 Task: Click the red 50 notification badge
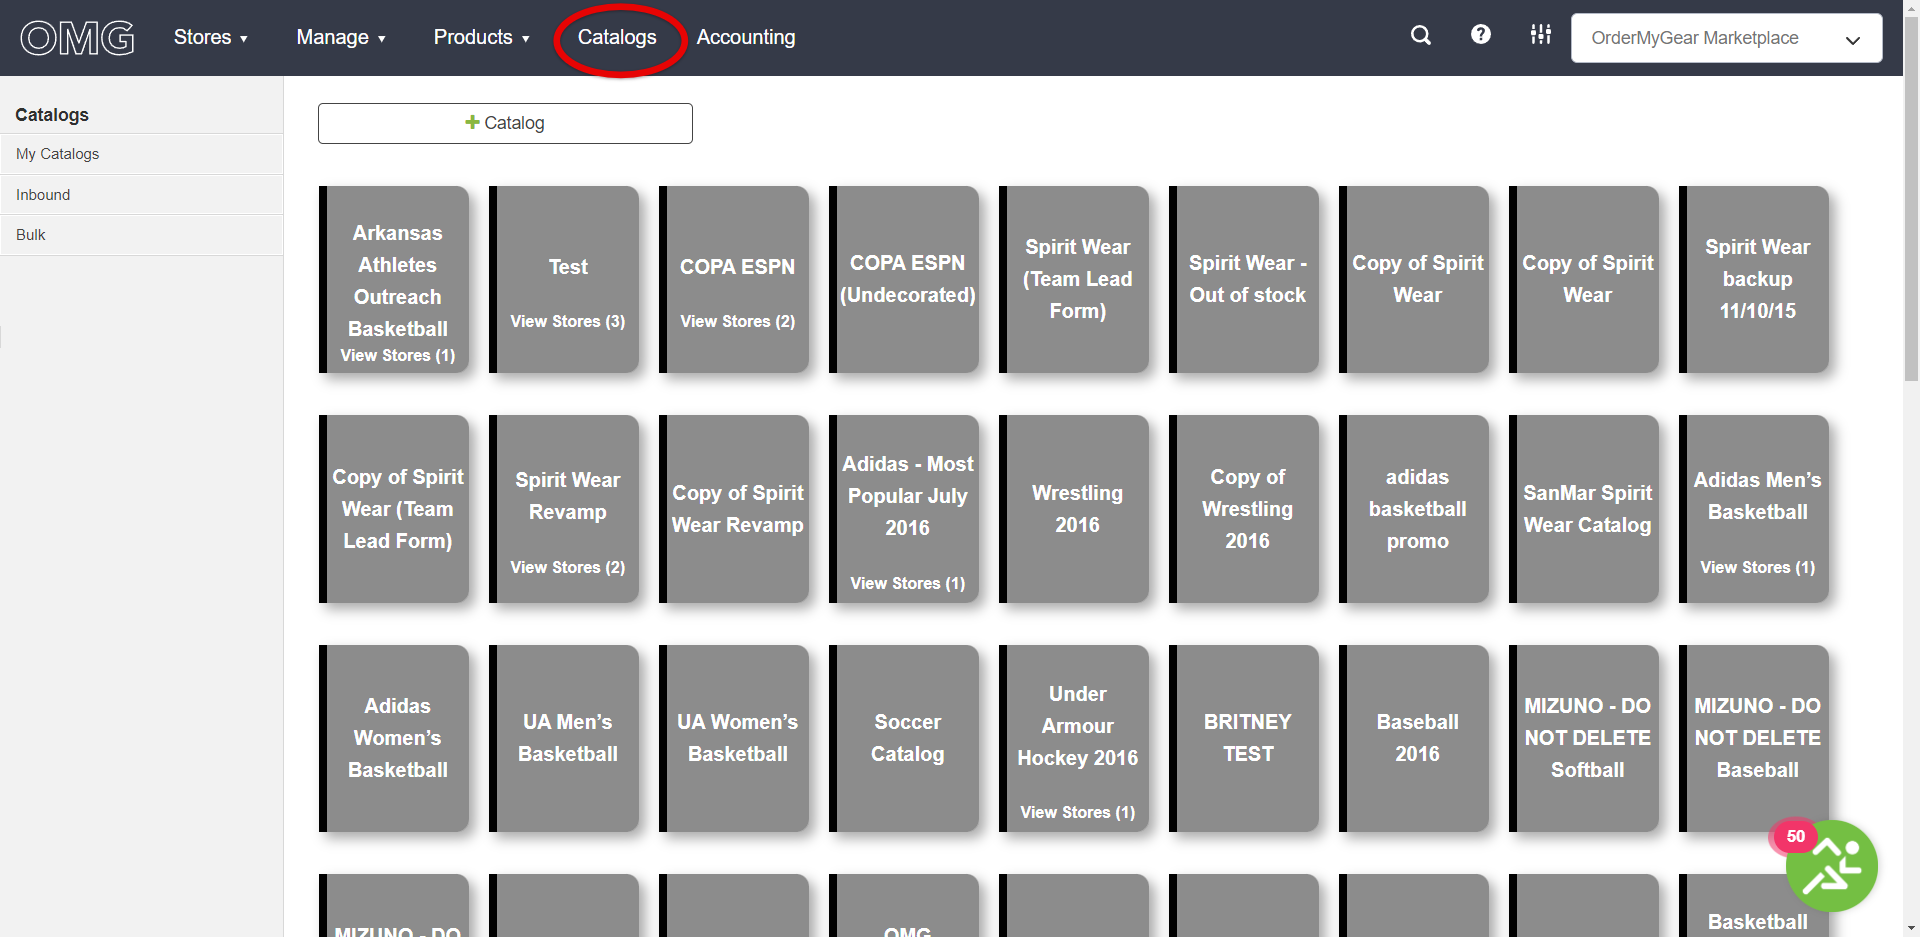click(1795, 836)
